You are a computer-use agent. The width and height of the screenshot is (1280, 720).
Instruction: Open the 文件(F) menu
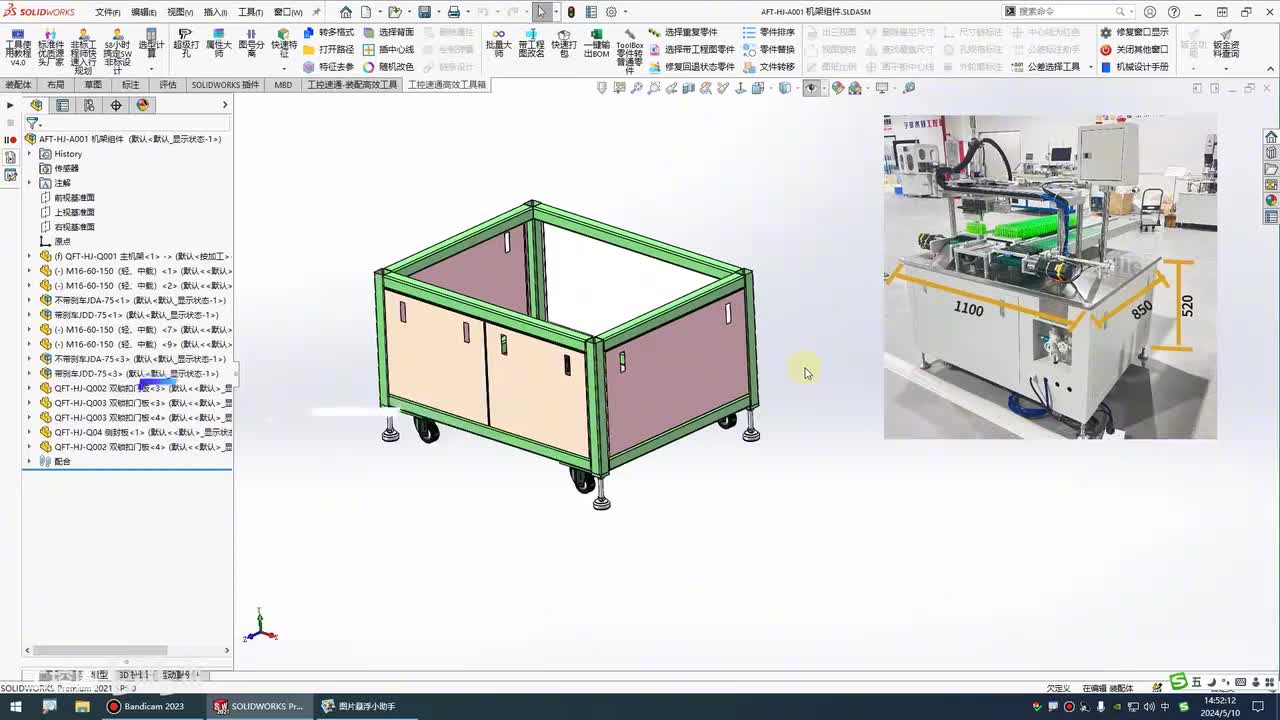107,12
